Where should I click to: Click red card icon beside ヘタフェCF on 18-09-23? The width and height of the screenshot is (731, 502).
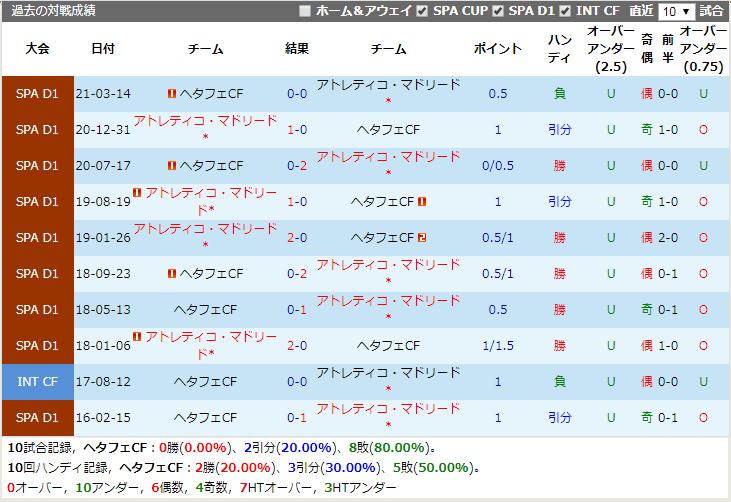172,274
